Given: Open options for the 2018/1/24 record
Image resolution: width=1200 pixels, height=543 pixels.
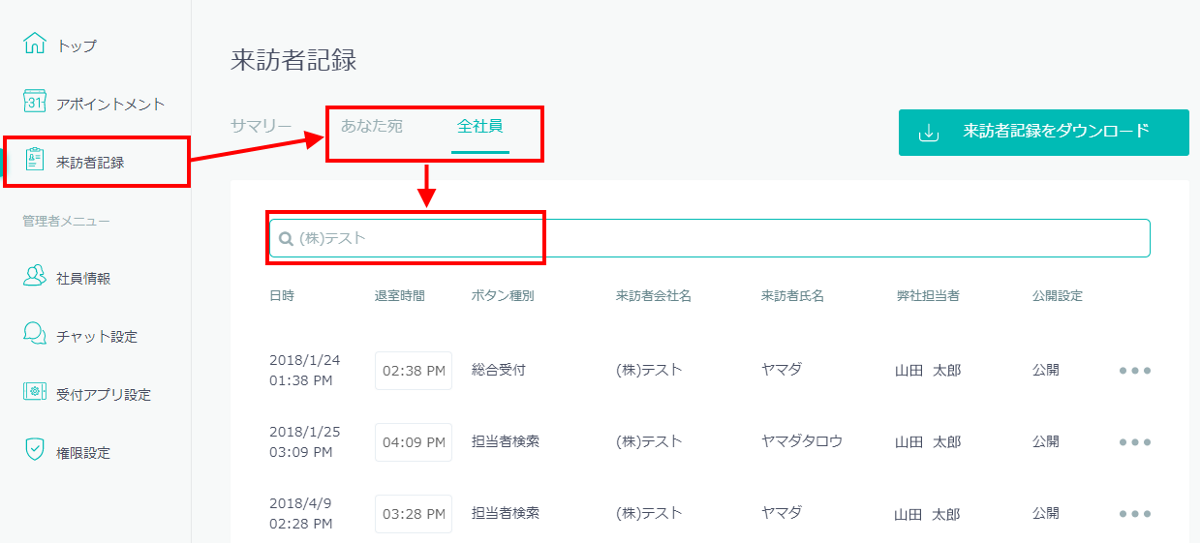Looking at the screenshot, I should (x=1135, y=370).
